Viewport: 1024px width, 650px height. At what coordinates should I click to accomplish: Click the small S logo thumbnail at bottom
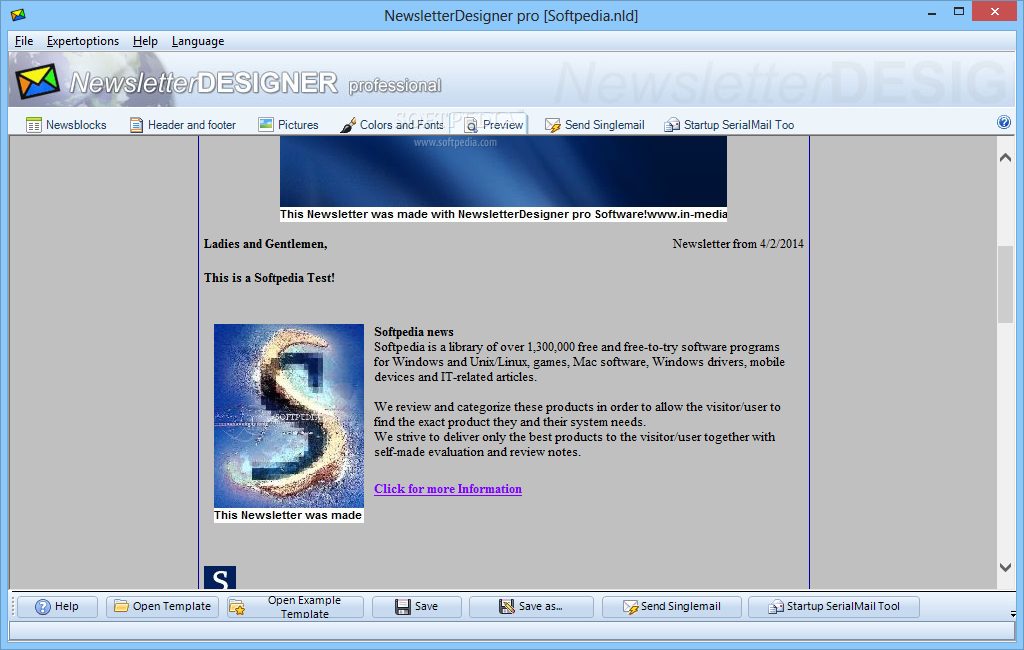[220, 577]
